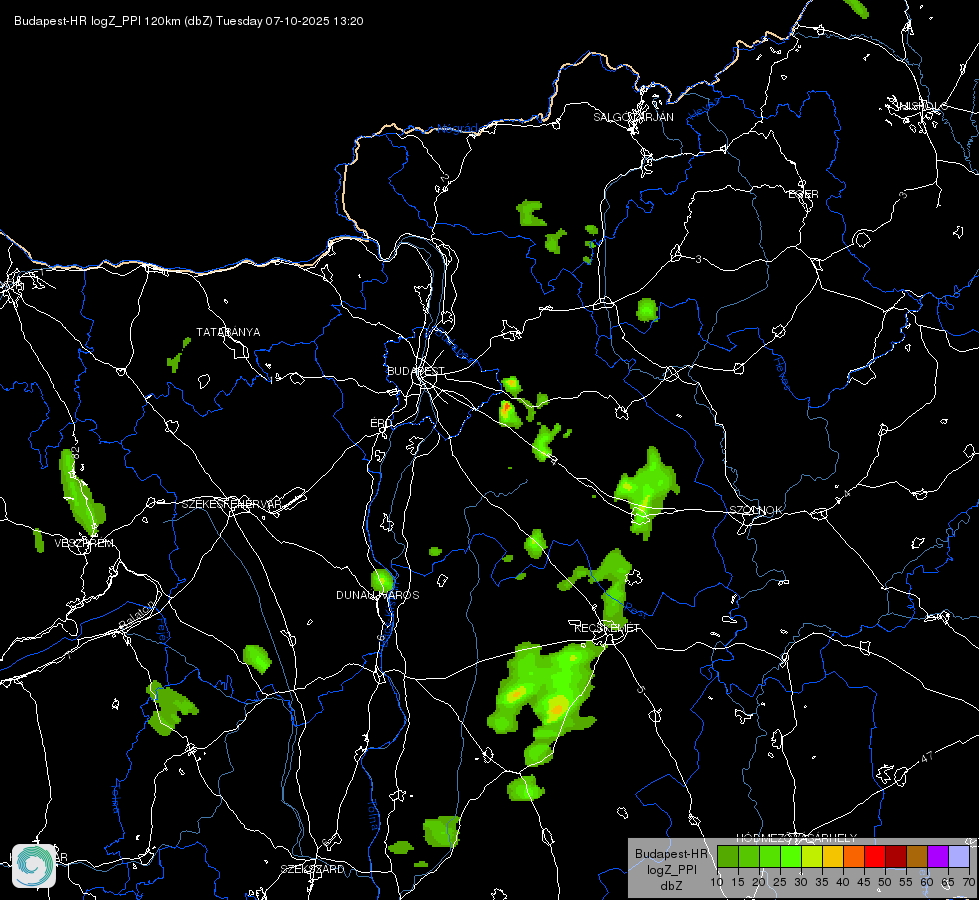Click the BUDAPEST city label

click(x=416, y=371)
